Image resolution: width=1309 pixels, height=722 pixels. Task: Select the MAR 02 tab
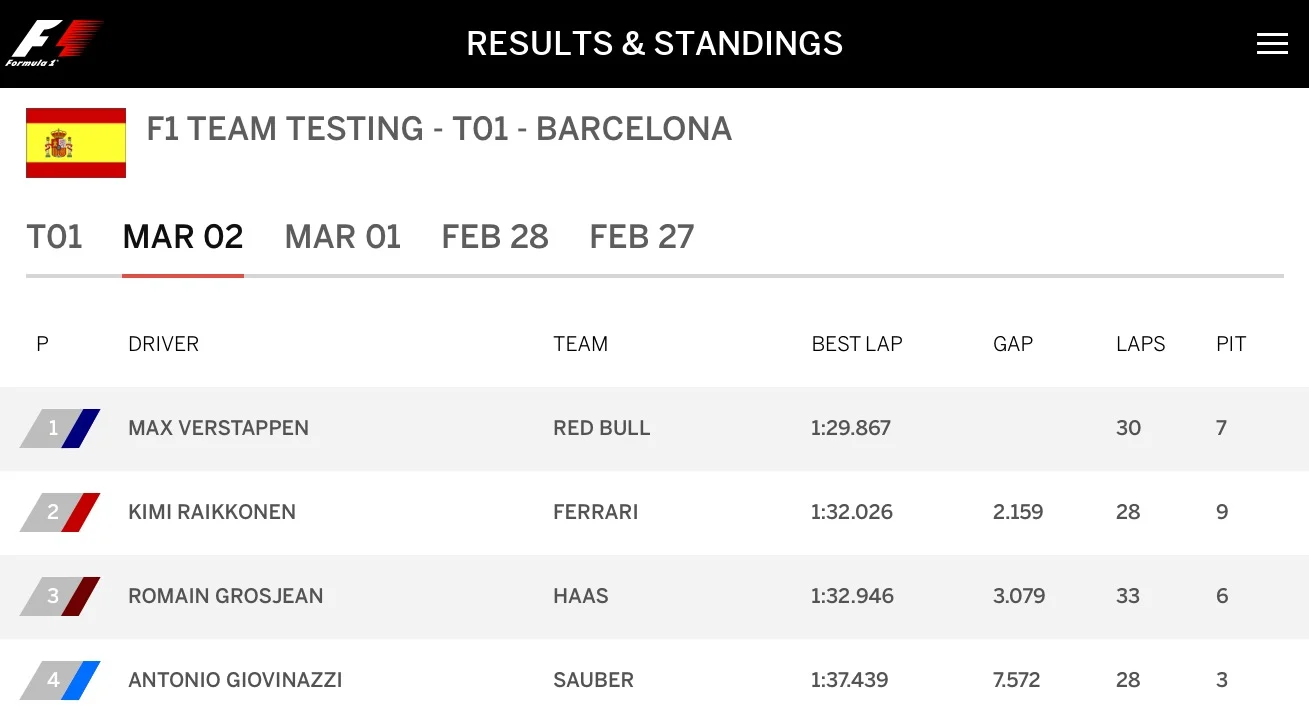click(183, 237)
